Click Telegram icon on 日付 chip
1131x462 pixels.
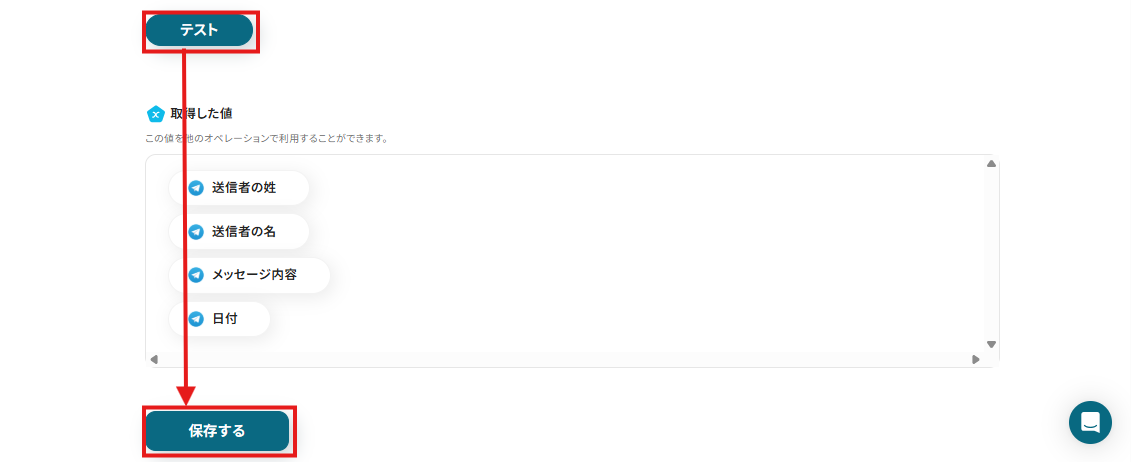(x=195, y=319)
